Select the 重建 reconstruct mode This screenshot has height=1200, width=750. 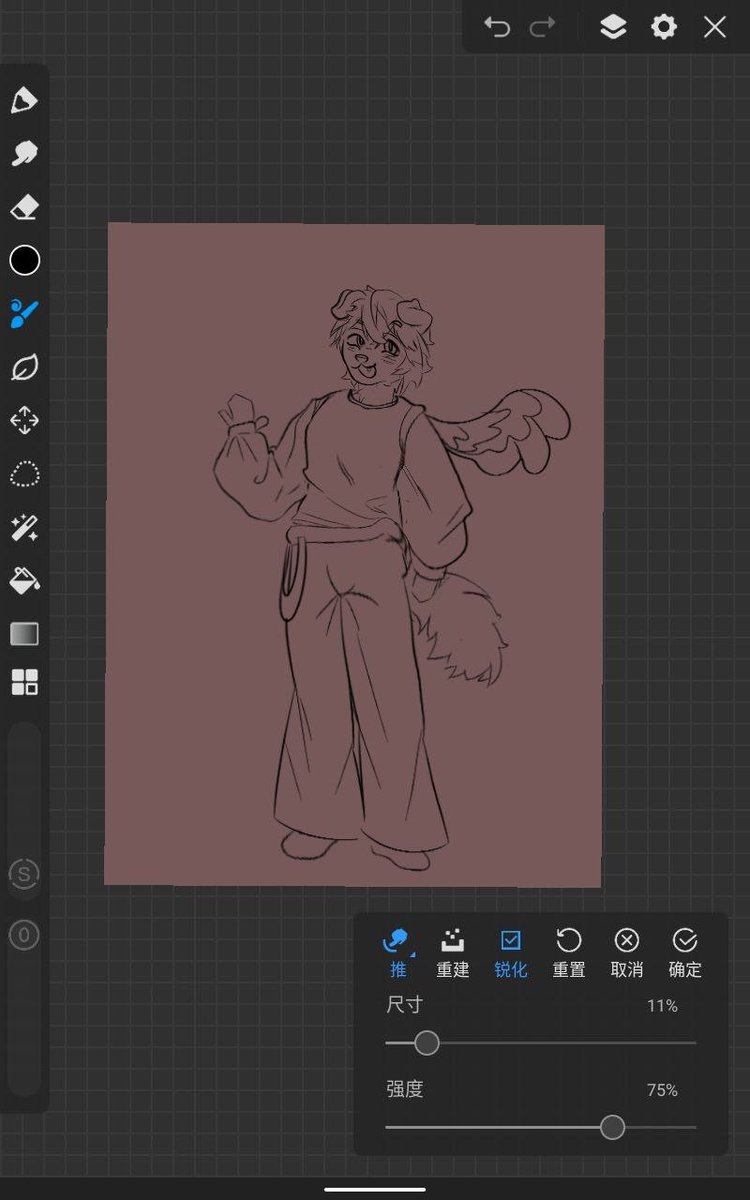pyautogui.click(x=453, y=953)
